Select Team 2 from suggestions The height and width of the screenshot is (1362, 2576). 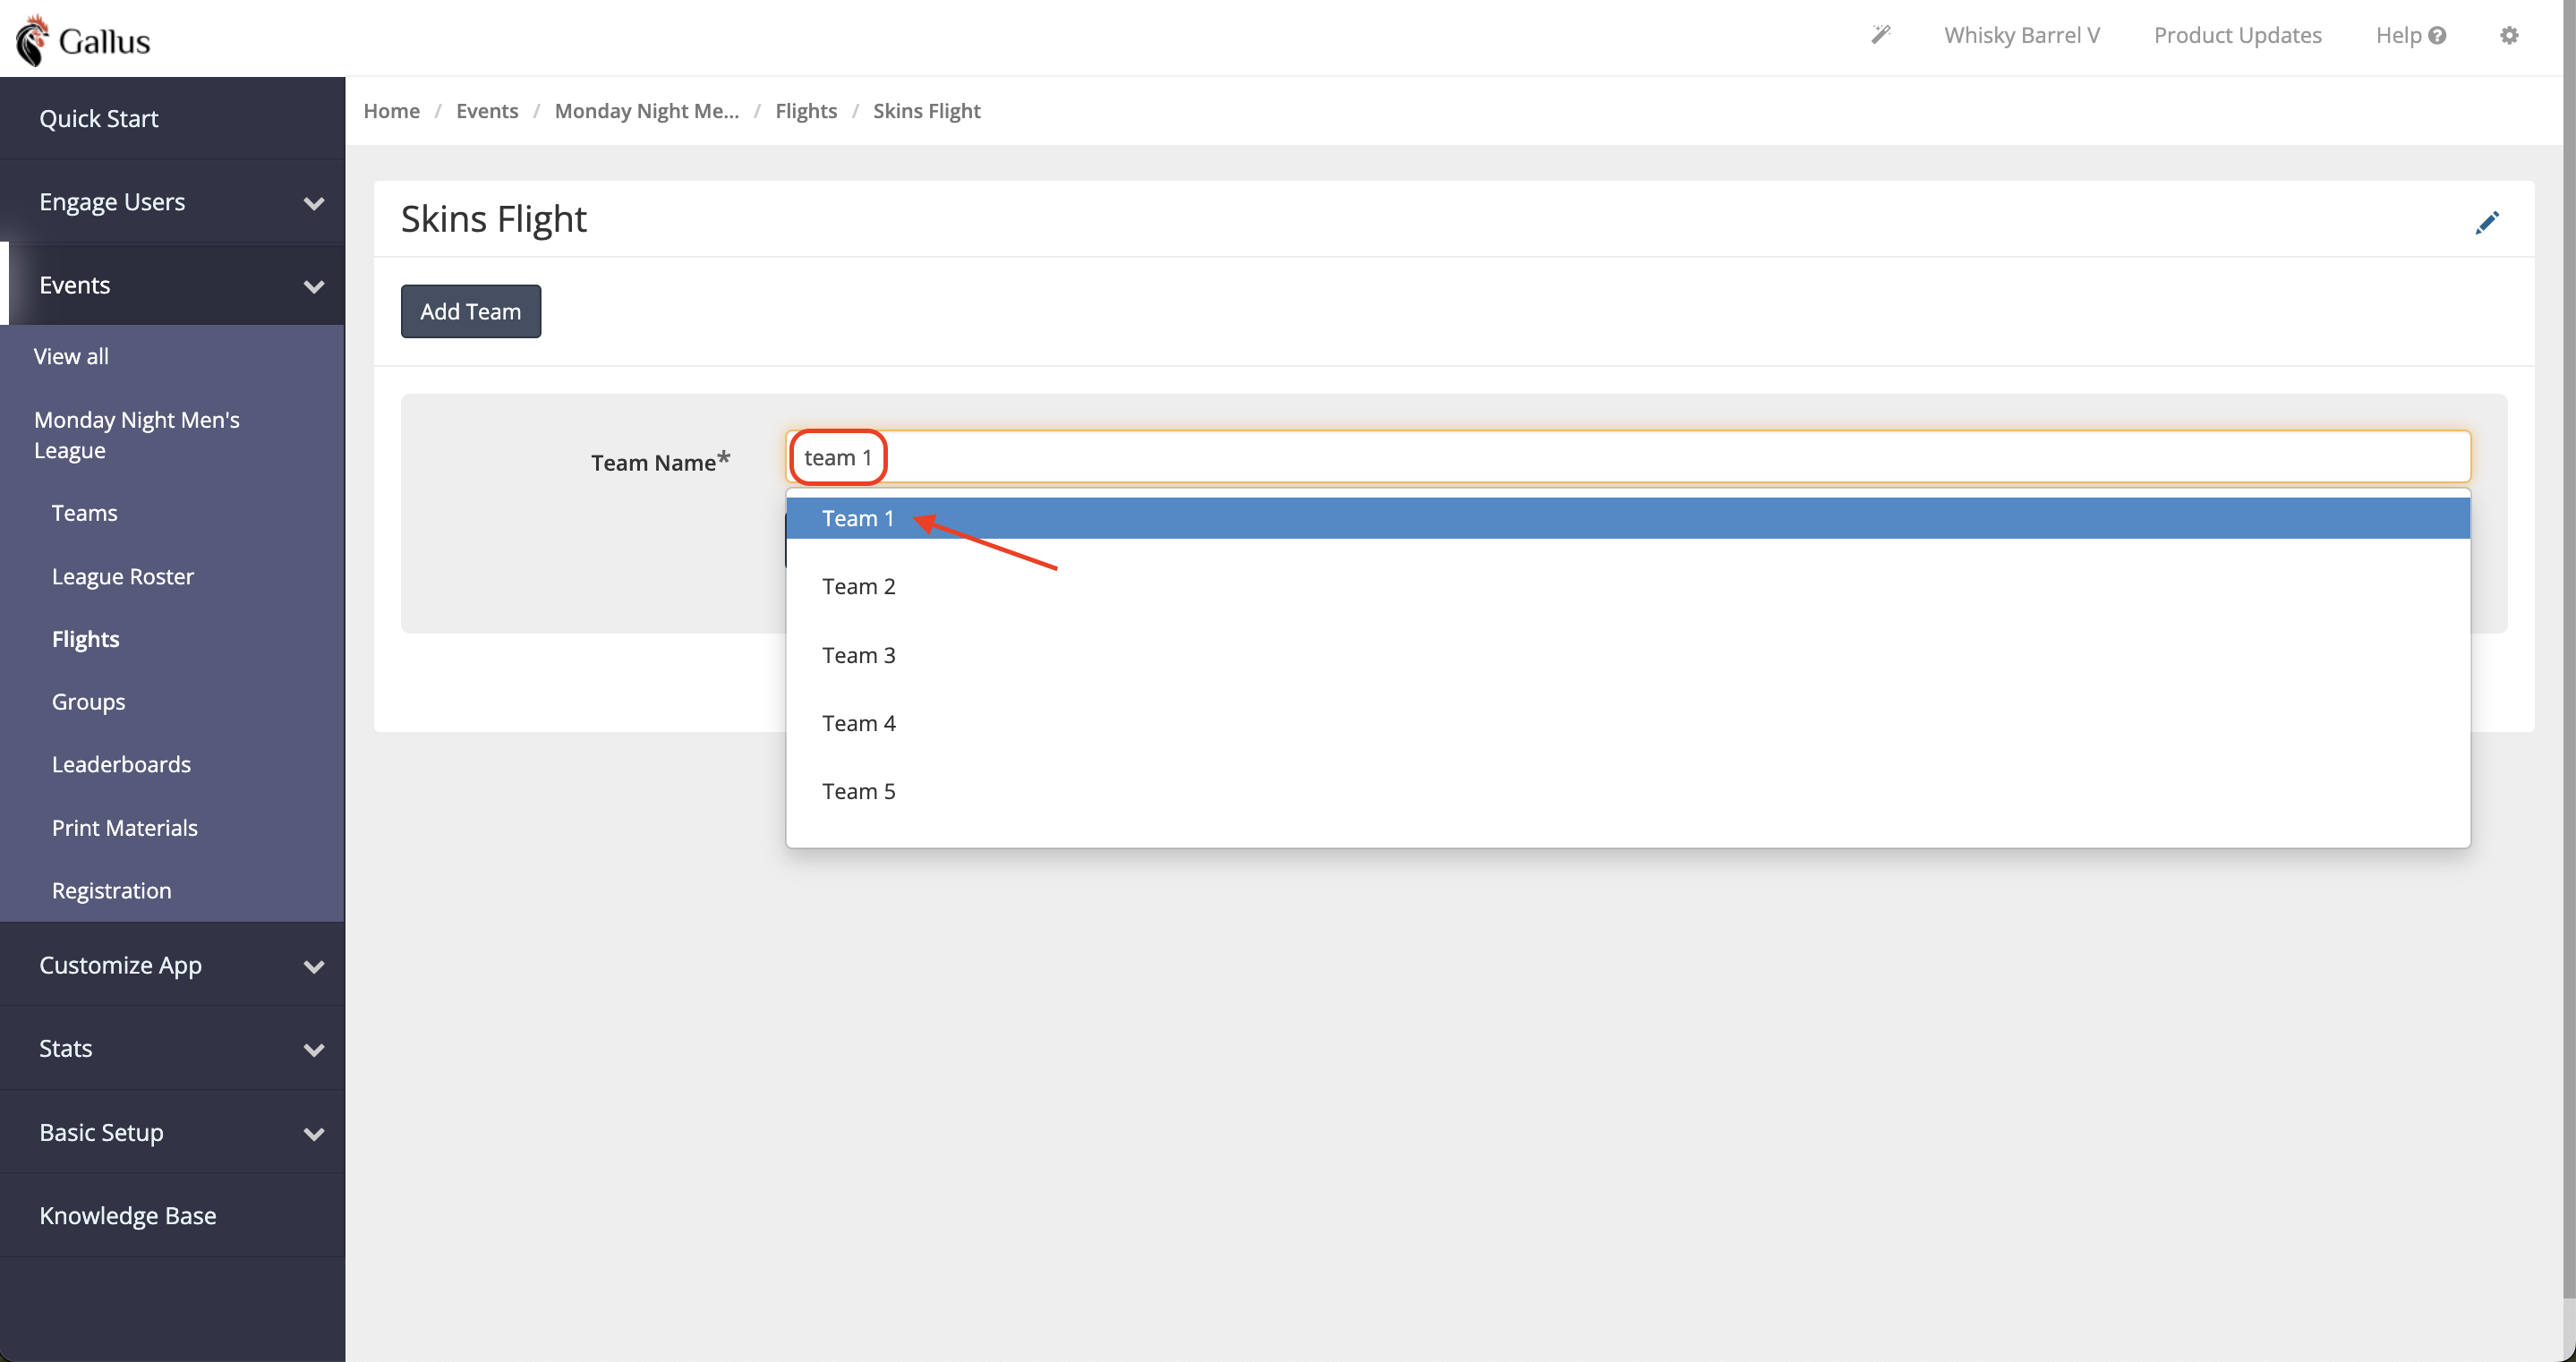tap(1628, 586)
